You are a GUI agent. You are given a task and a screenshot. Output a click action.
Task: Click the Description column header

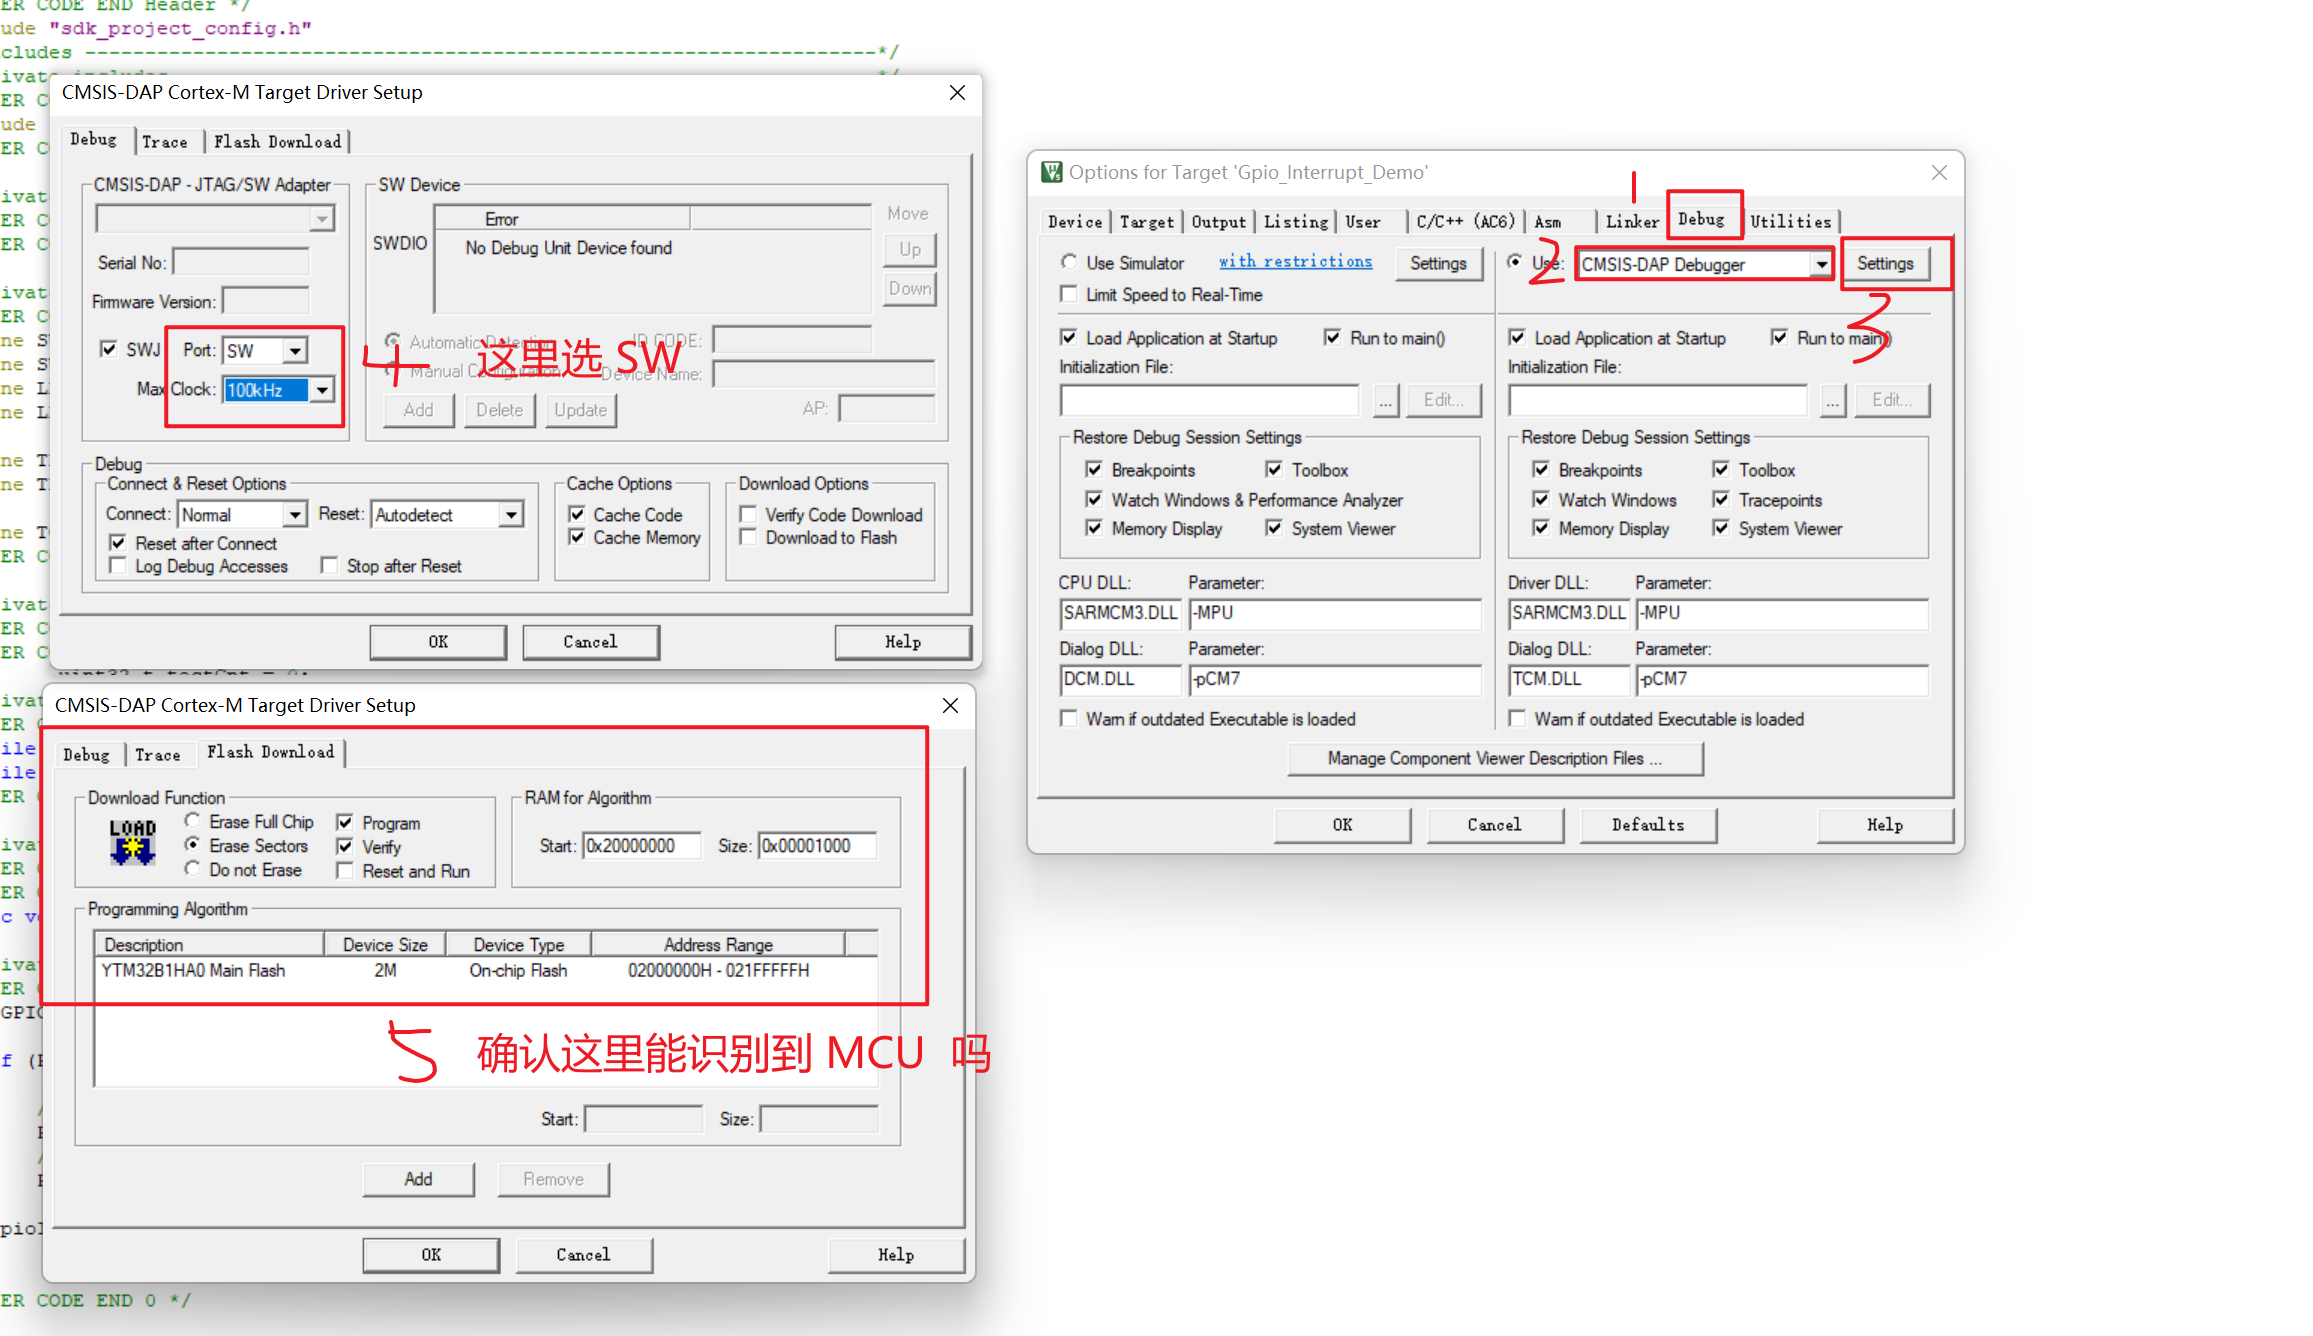209,945
